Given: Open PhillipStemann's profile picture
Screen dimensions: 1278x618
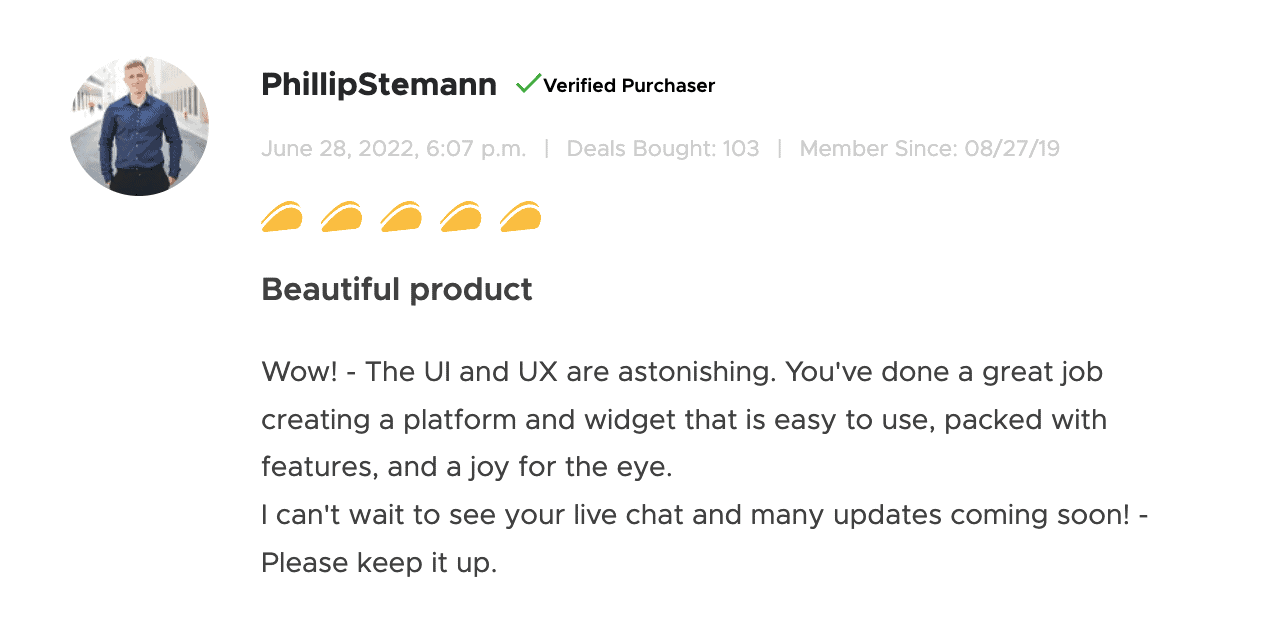Looking at the screenshot, I should (x=139, y=126).
